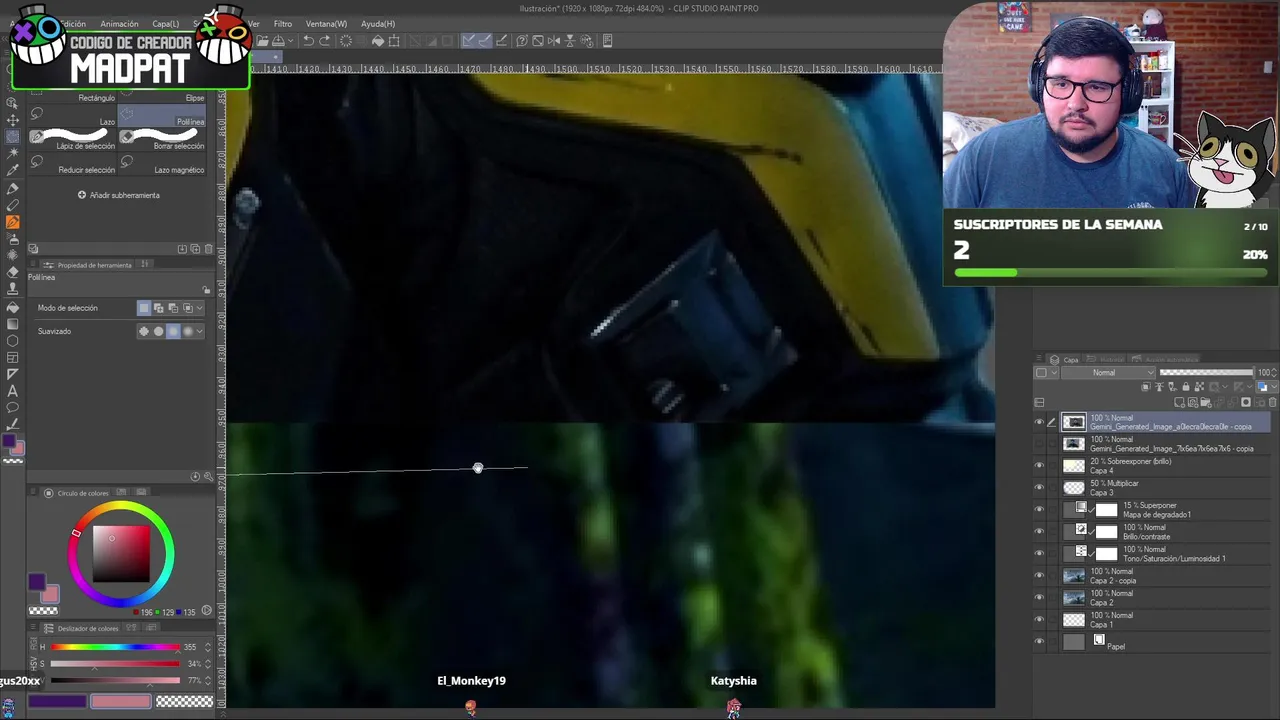This screenshot has width=1280, height=720.
Task: Choose the Lazo selection sub tool
Action: click(73, 117)
